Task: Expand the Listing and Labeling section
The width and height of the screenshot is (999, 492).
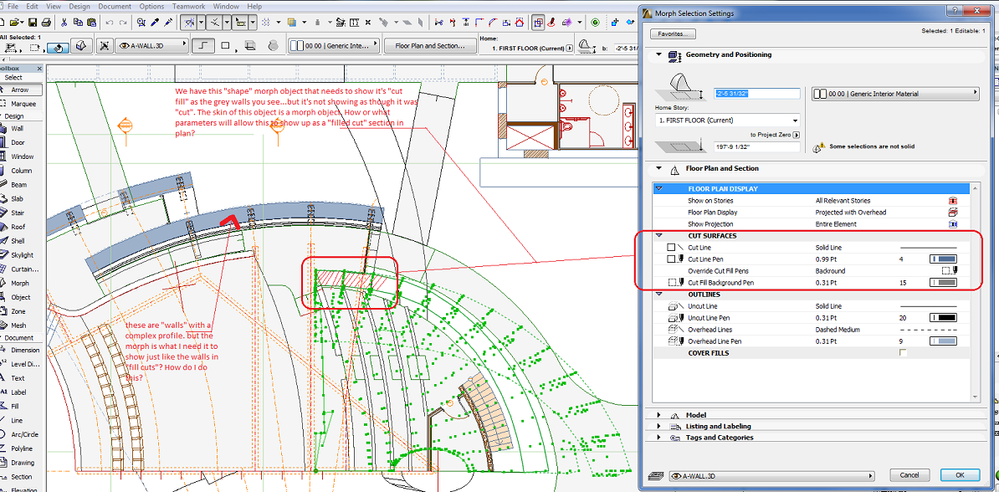Action: [x=718, y=426]
